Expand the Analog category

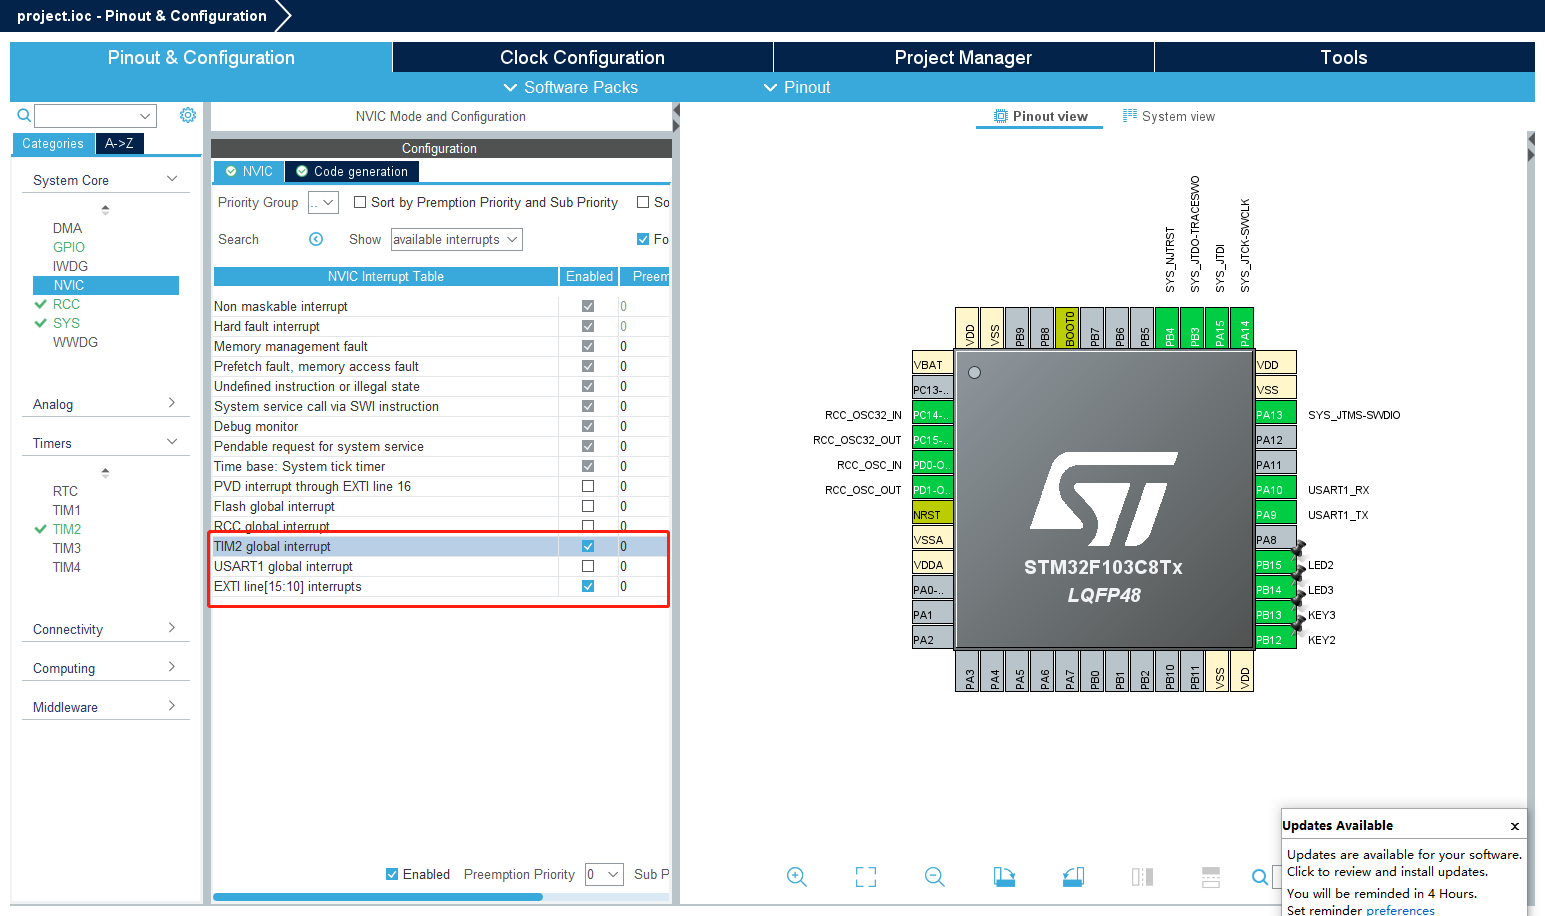(172, 403)
